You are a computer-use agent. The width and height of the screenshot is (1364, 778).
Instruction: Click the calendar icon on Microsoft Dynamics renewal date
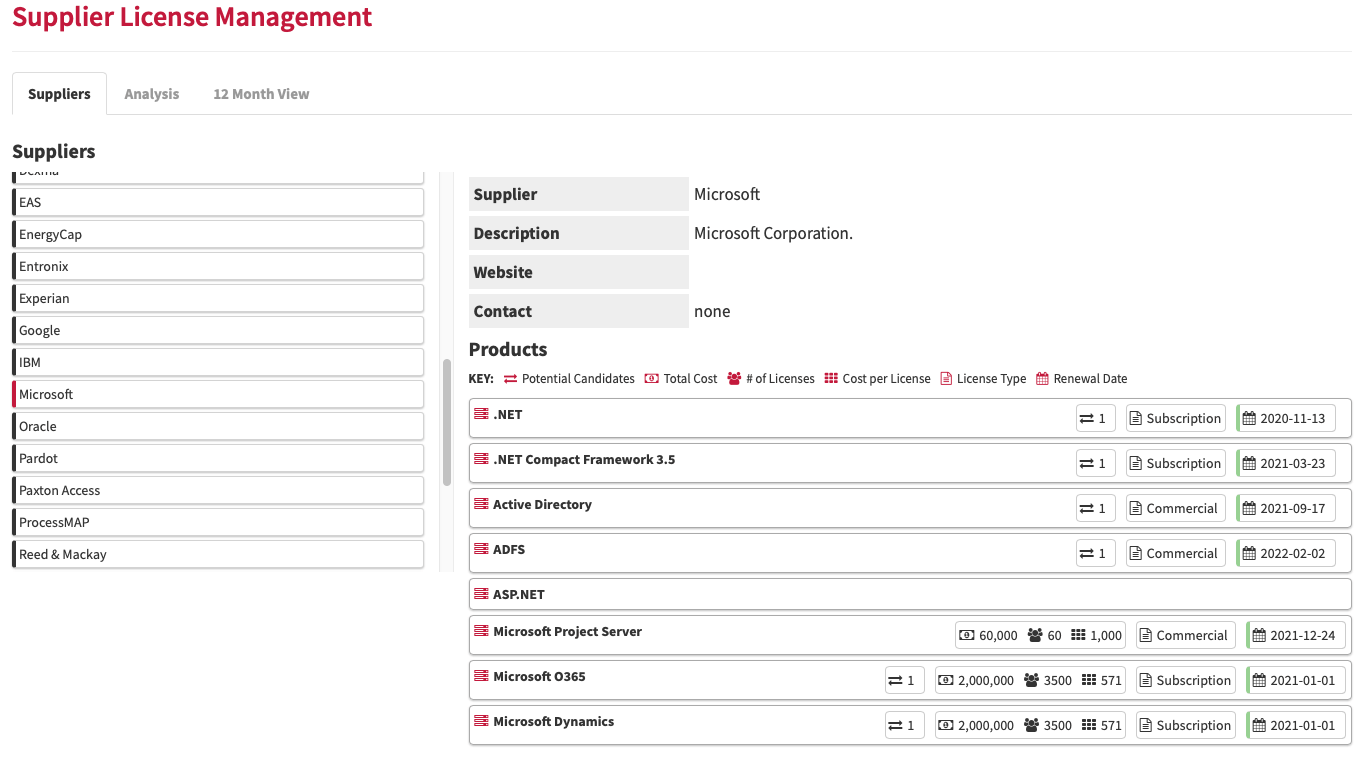pos(1259,726)
